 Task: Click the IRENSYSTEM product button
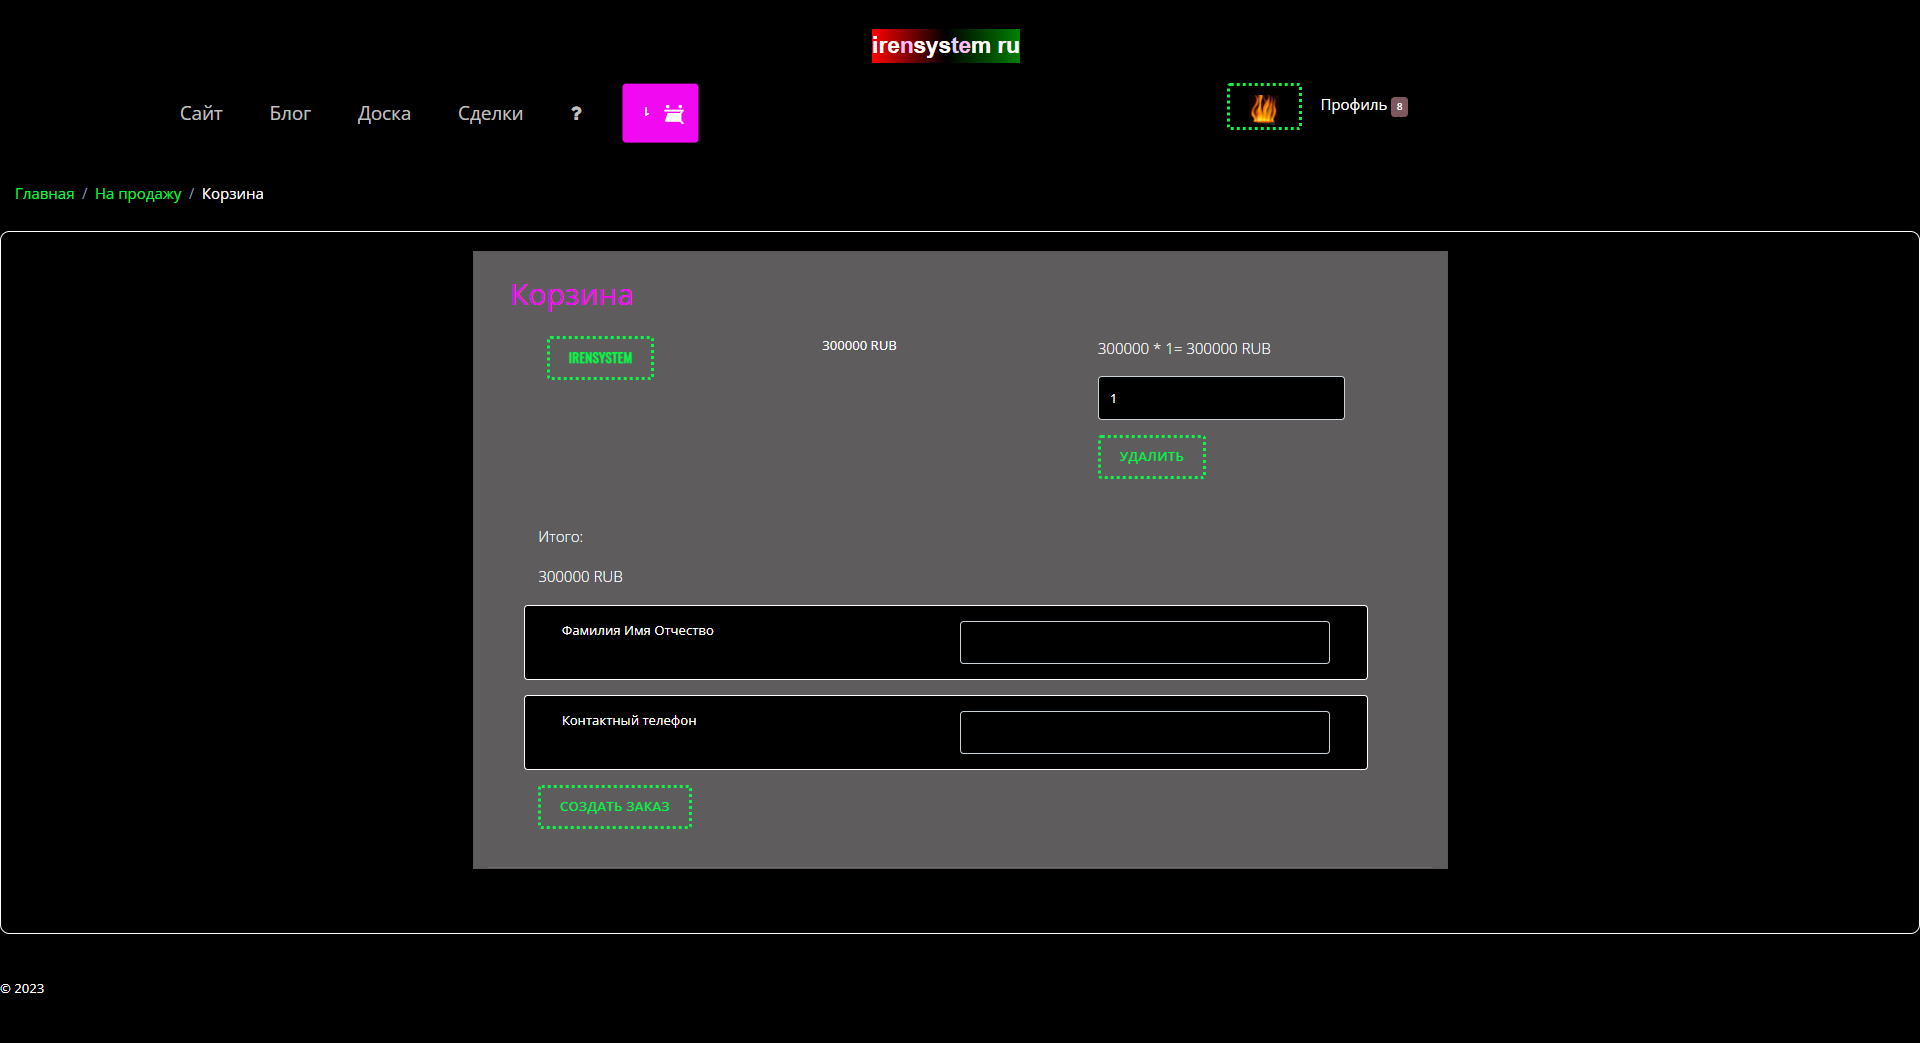click(x=600, y=358)
